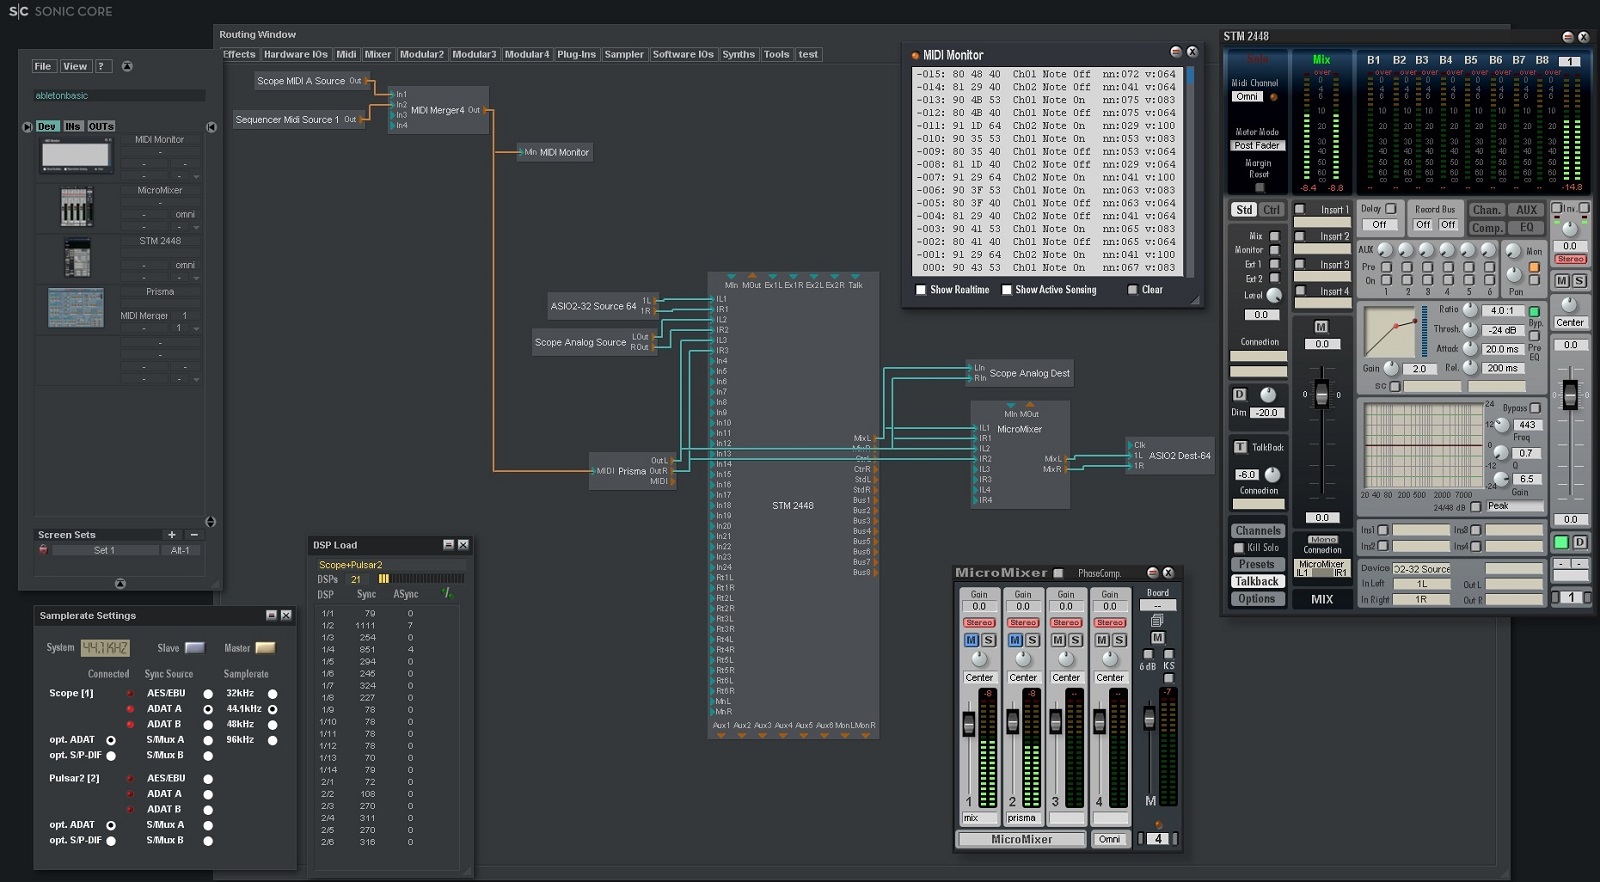This screenshot has width=1600, height=882.
Task: Switch to the INs tab in device panel
Action: [73, 127]
